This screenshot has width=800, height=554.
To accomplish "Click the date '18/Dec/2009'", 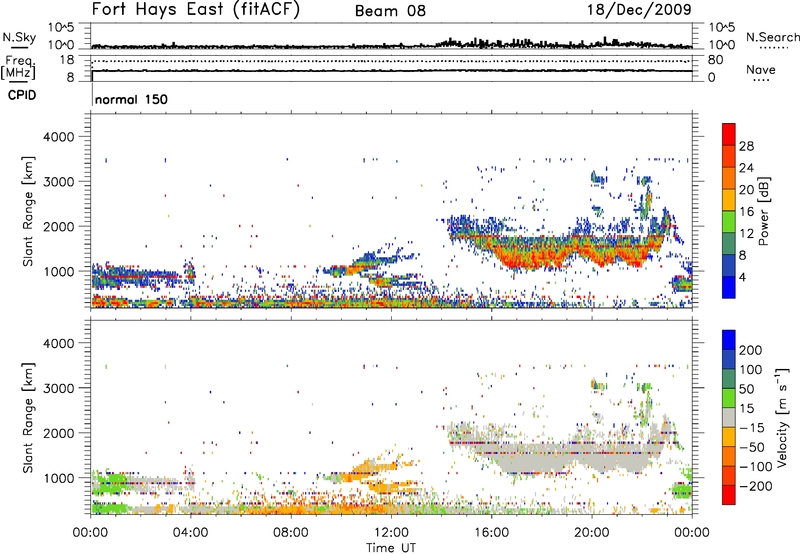I will pyautogui.click(x=639, y=9).
